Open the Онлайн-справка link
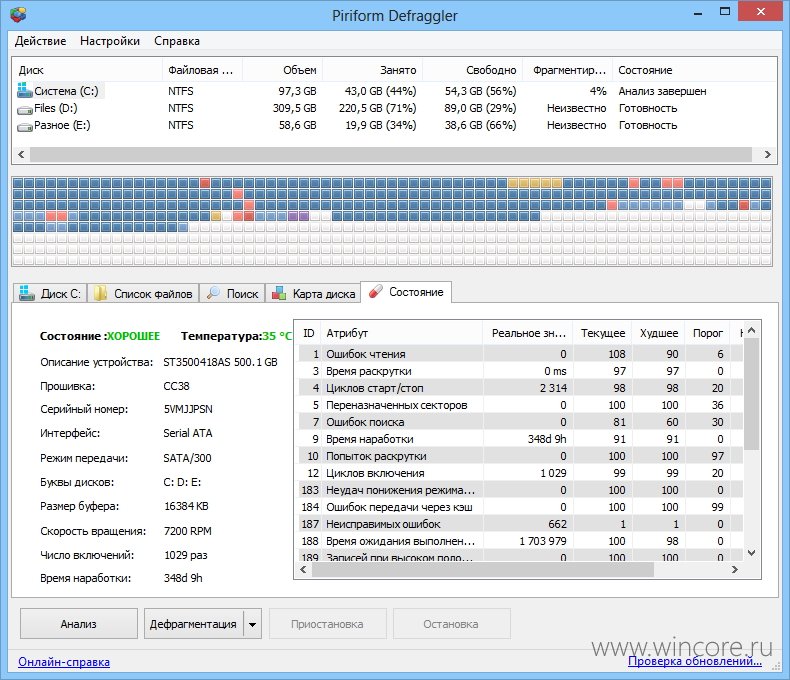The image size is (790, 680). pos(64,662)
